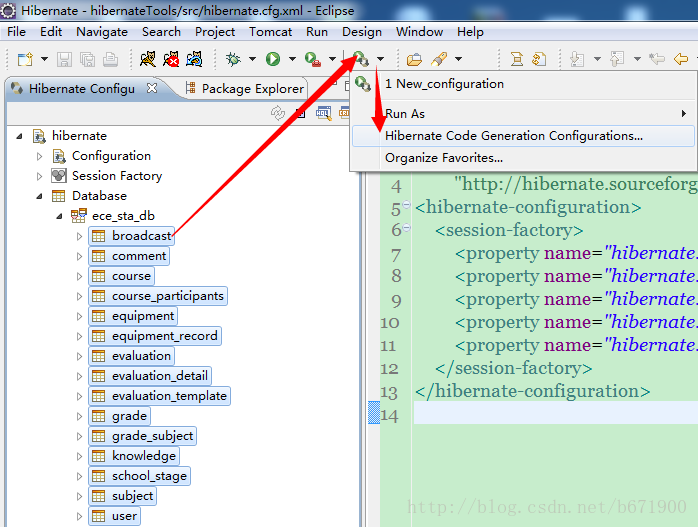The width and height of the screenshot is (698, 527).
Task: Open the Navigate menu
Action: point(102,32)
